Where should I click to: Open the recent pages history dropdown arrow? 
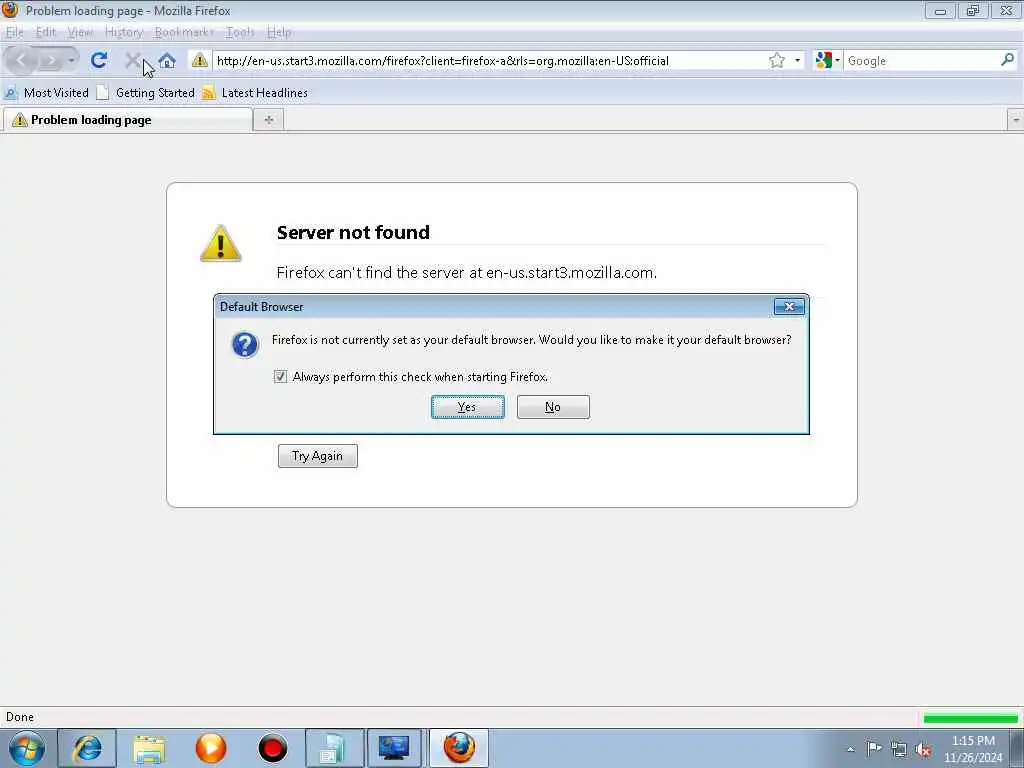tap(71, 61)
